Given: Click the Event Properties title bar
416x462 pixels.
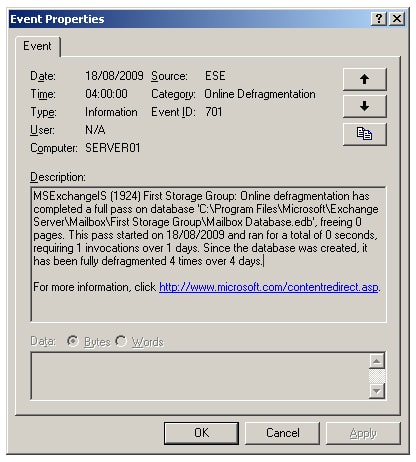Looking at the screenshot, I should (190, 19).
